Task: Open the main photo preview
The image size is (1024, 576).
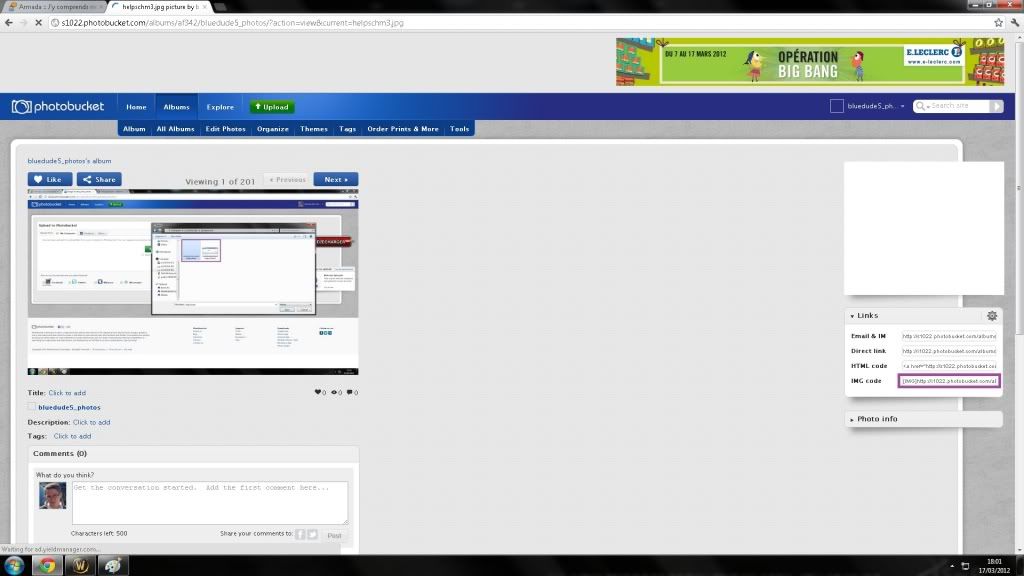Action: [x=193, y=282]
